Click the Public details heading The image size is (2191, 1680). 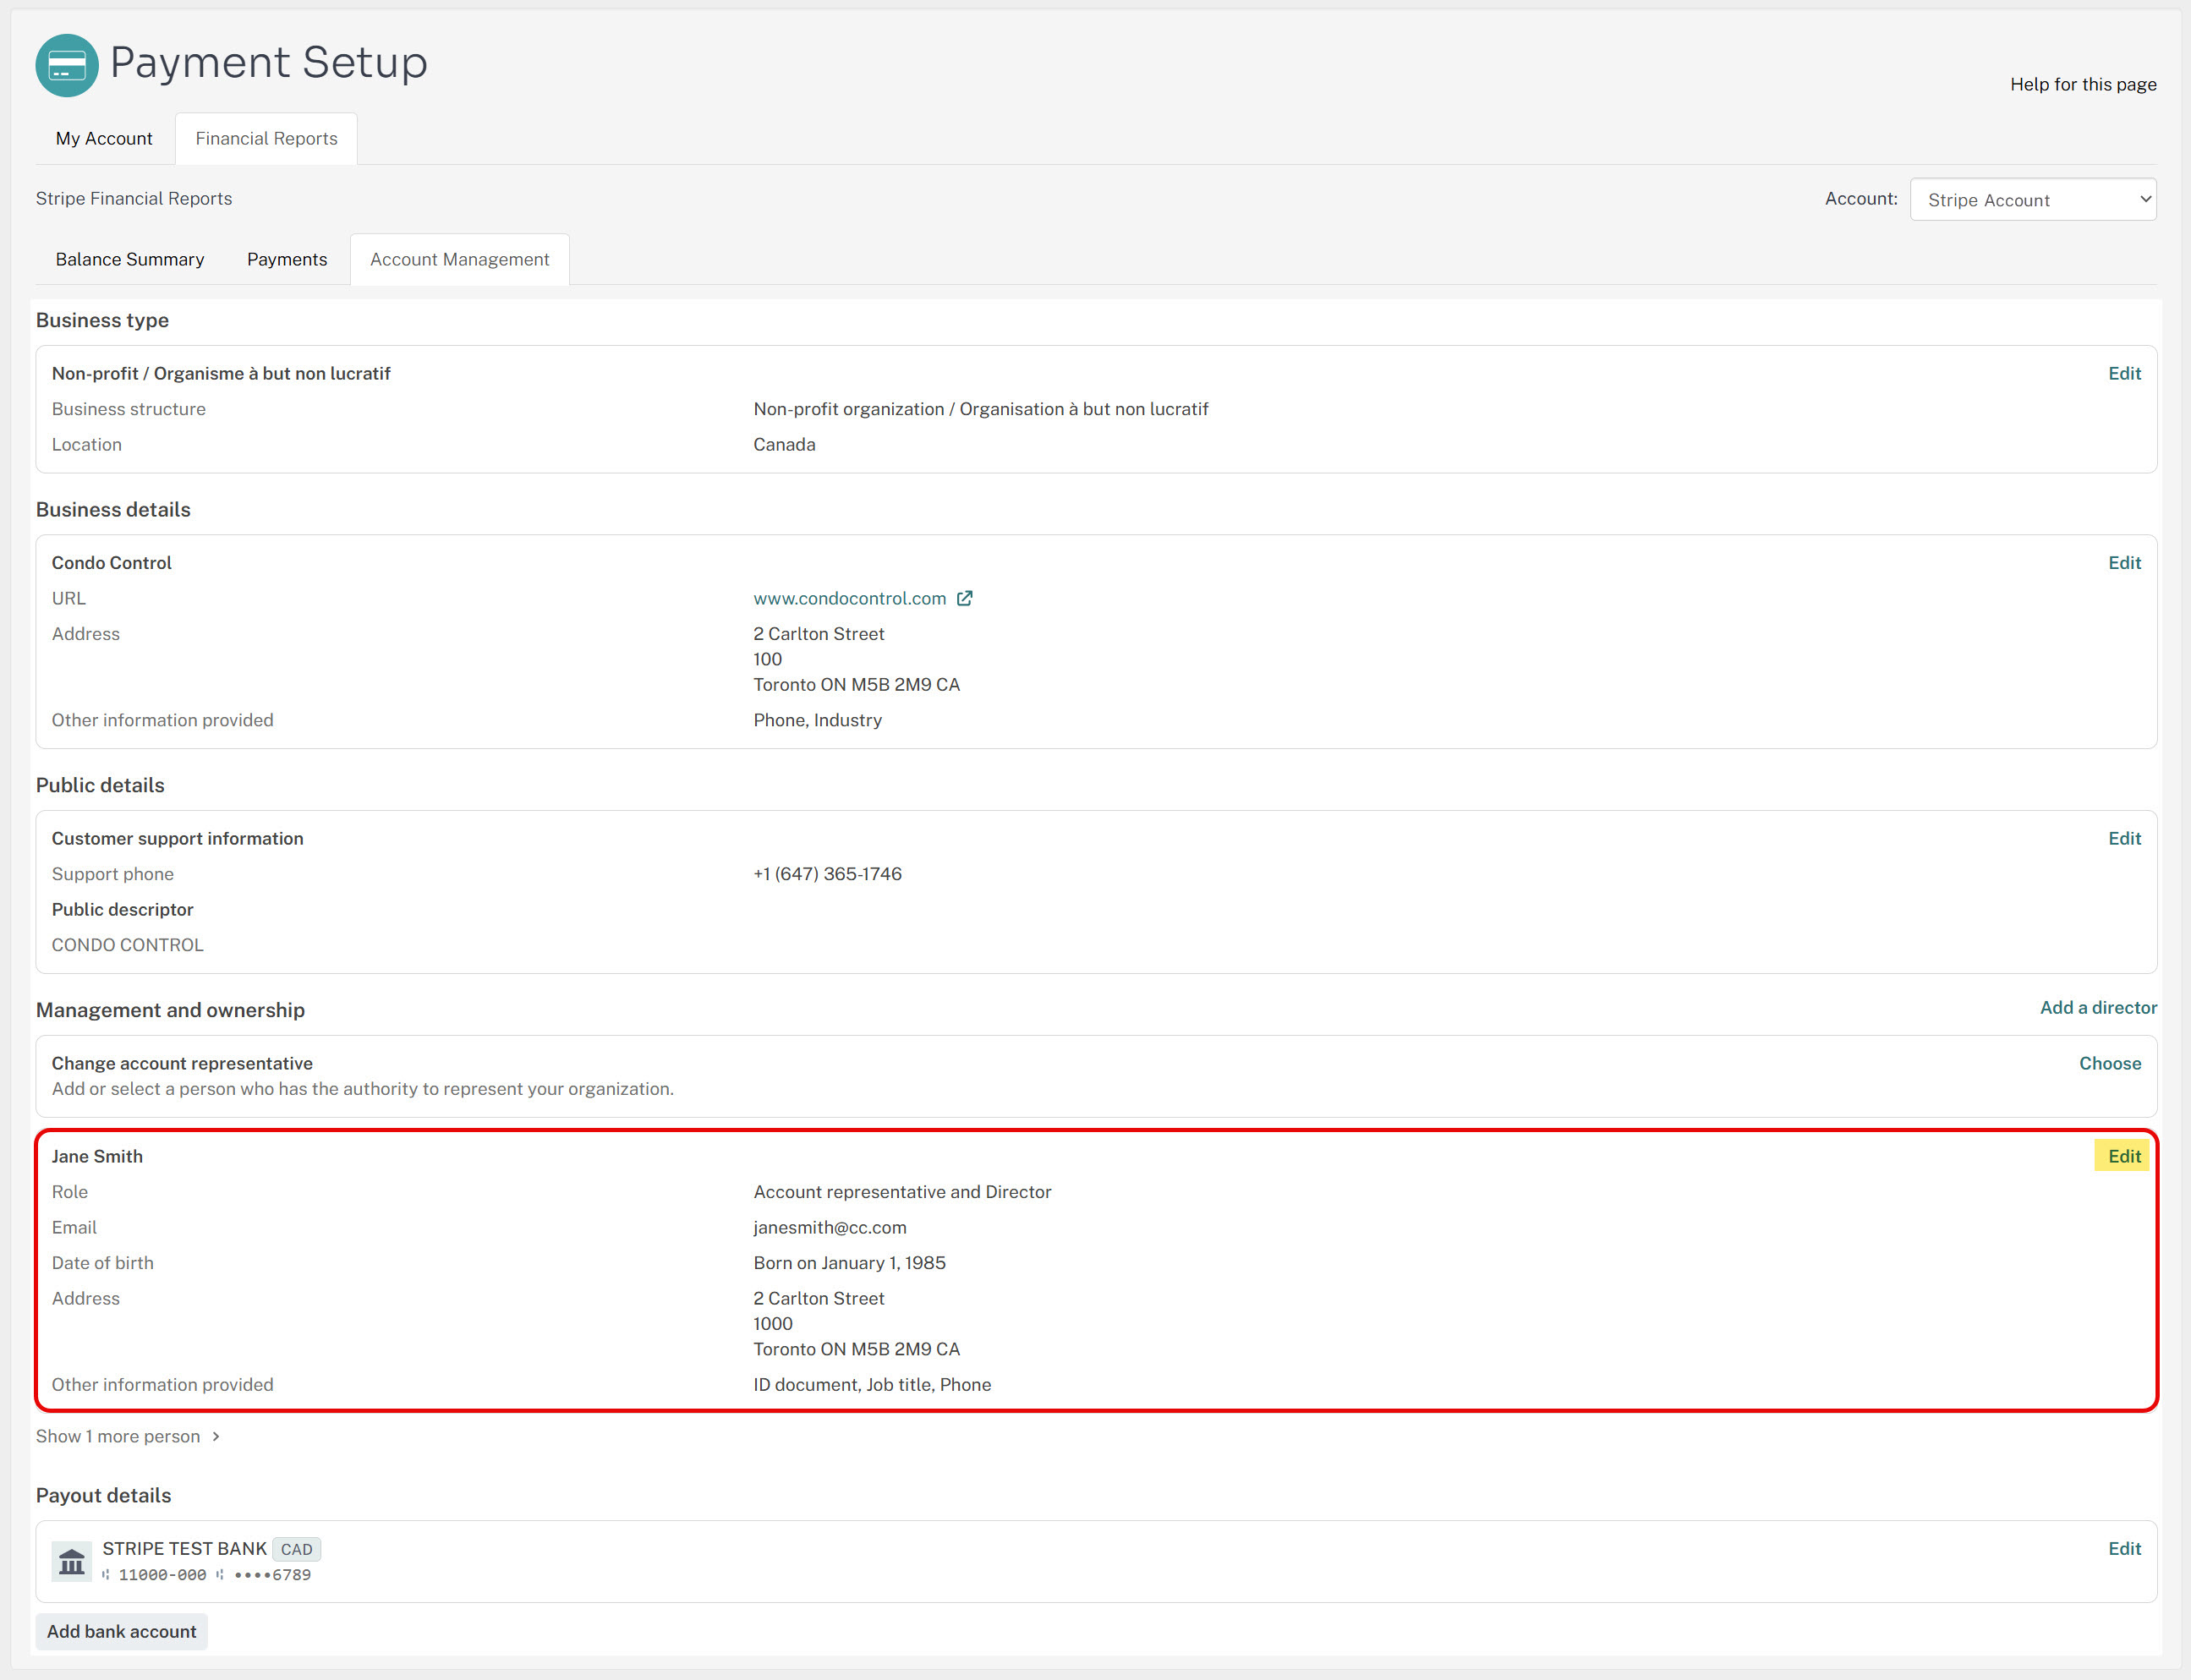click(x=100, y=785)
